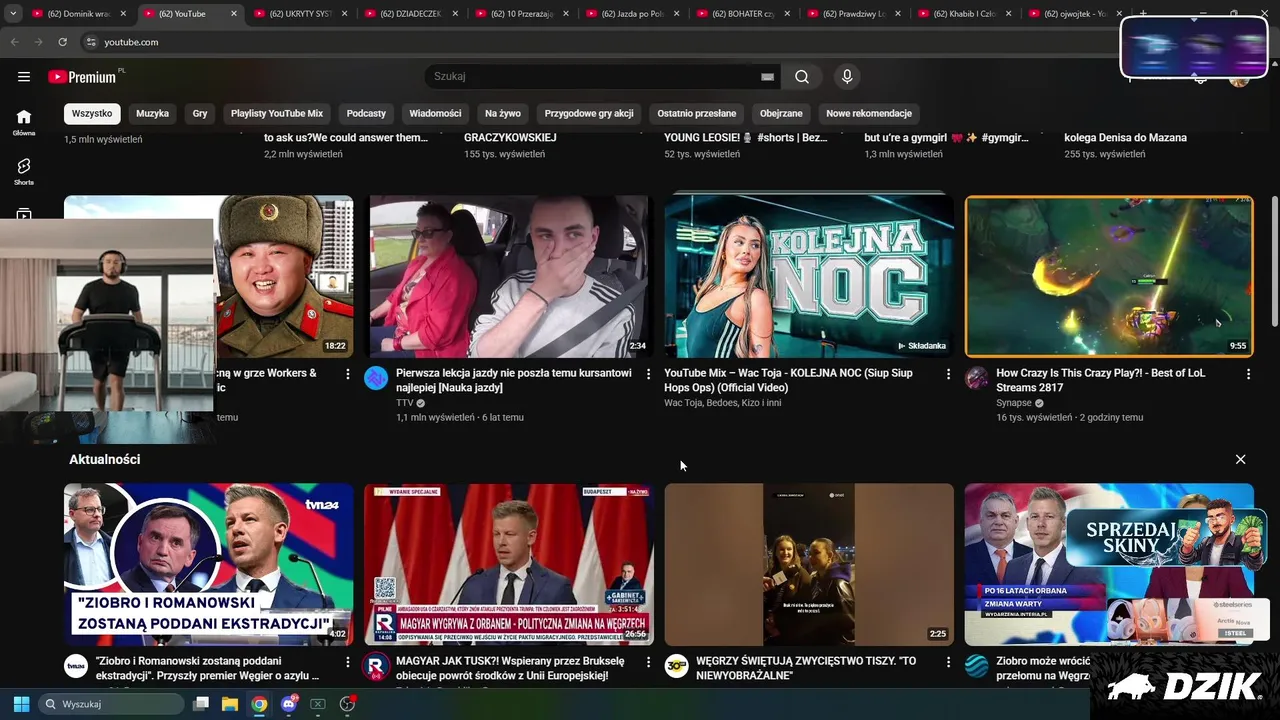
Task: Open Shorts from the sidebar
Action: tap(24, 171)
